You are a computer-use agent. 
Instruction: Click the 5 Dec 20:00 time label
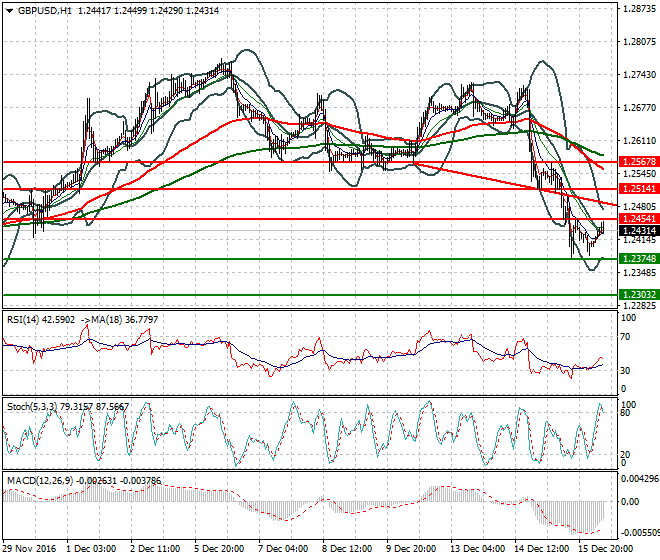click(x=219, y=549)
